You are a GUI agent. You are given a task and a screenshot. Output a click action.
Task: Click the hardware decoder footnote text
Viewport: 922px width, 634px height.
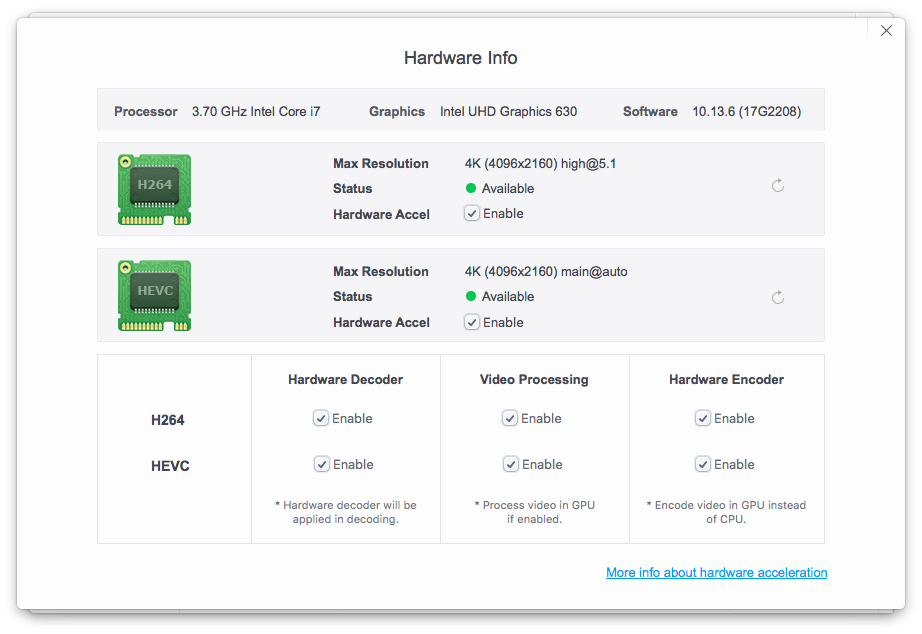click(x=346, y=512)
